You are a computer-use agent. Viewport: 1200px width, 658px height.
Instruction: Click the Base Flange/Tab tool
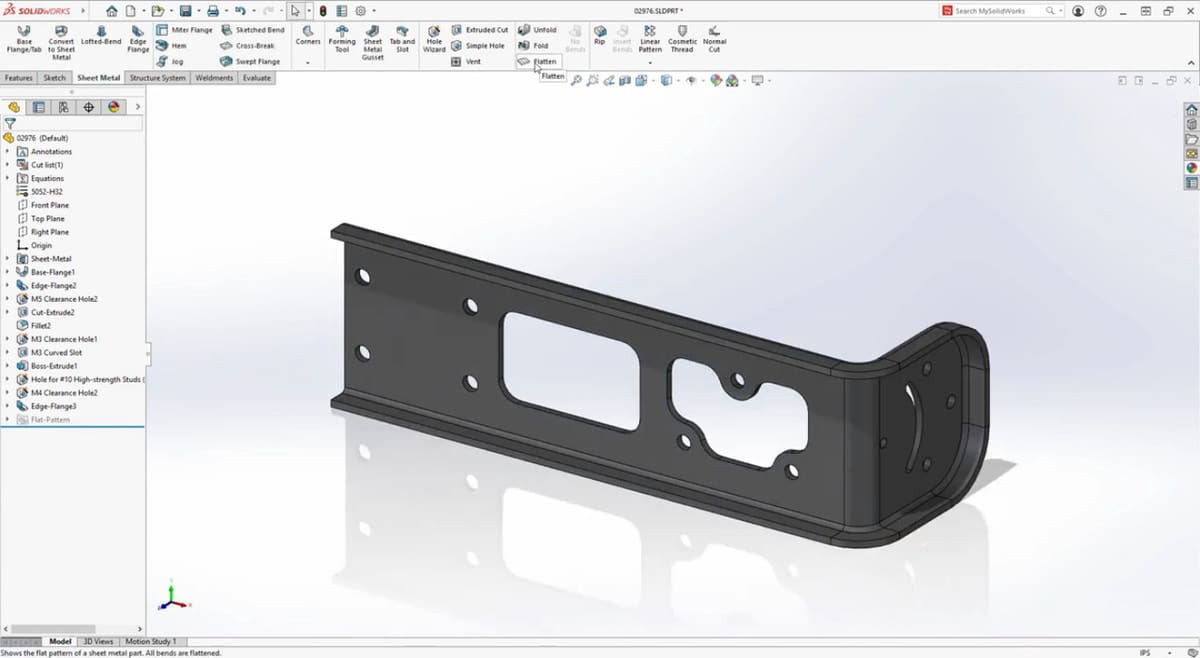tap(24, 40)
